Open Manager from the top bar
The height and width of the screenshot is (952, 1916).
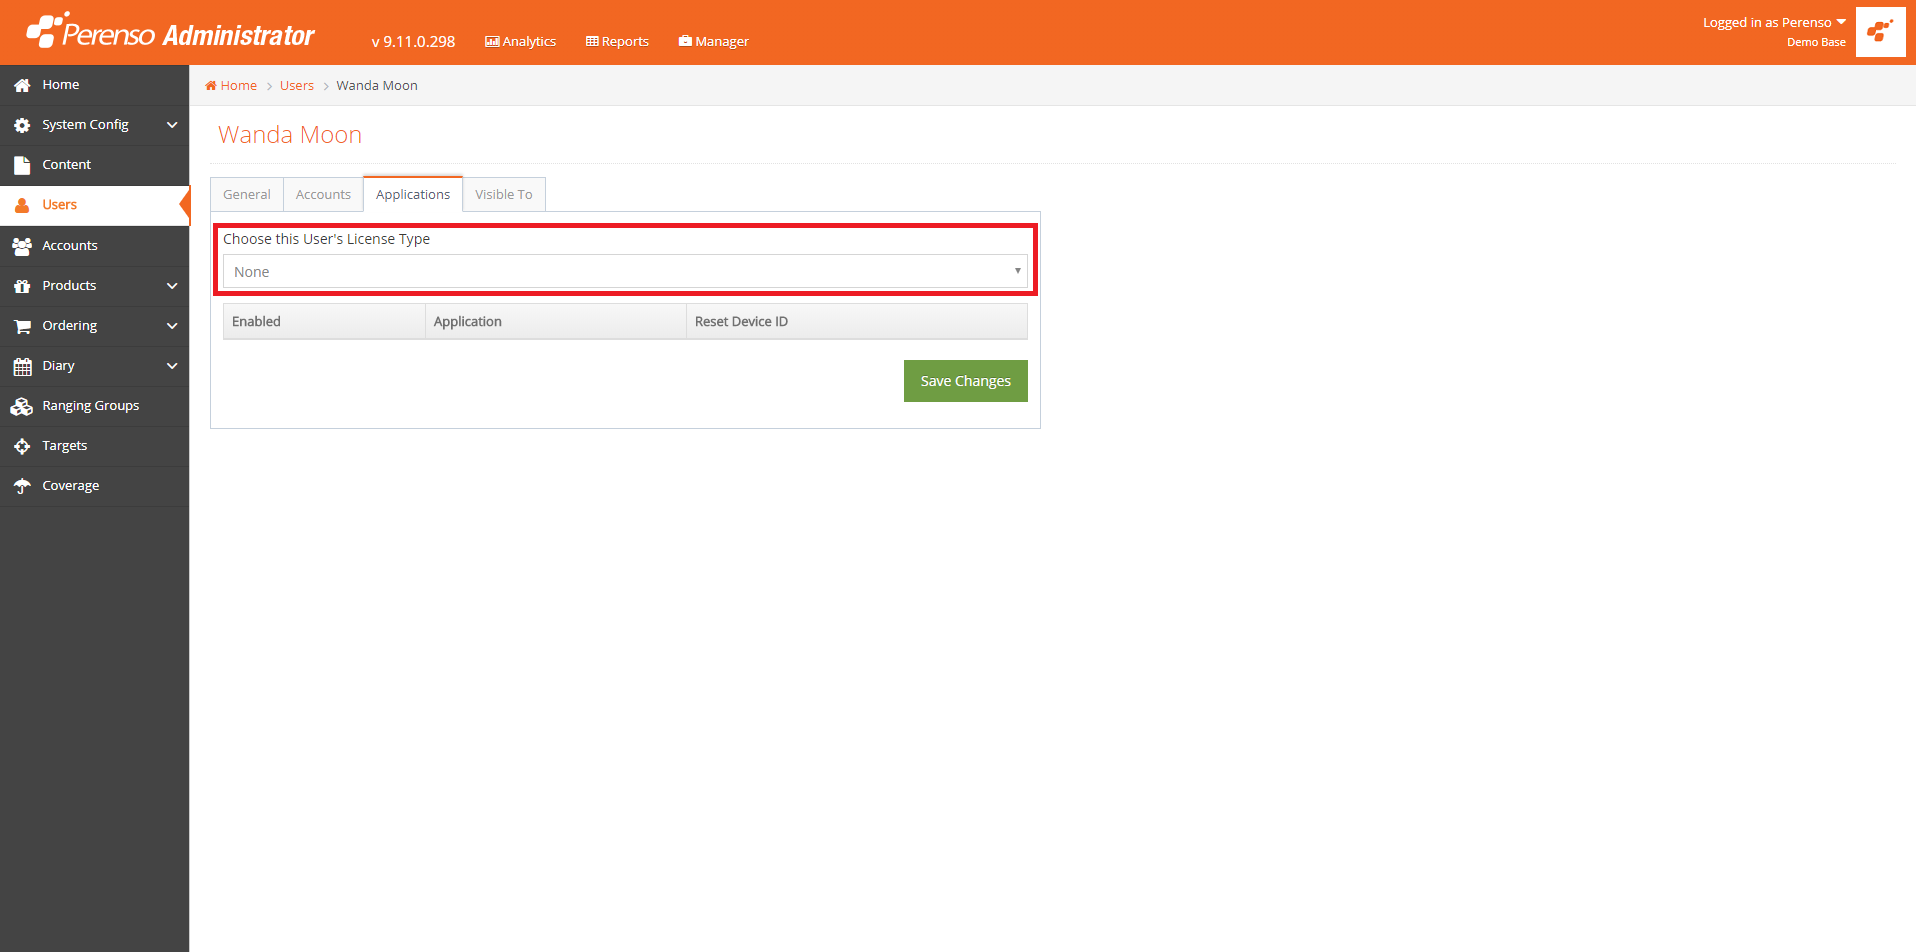pos(713,41)
